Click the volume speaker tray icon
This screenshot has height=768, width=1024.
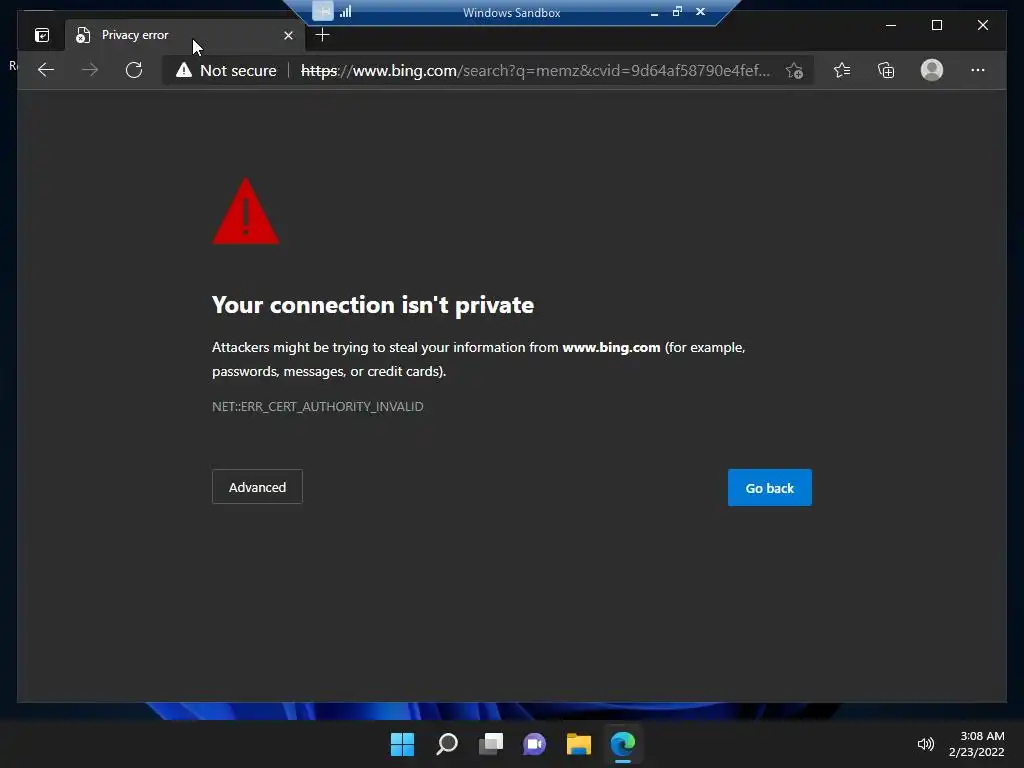[x=925, y=744]
